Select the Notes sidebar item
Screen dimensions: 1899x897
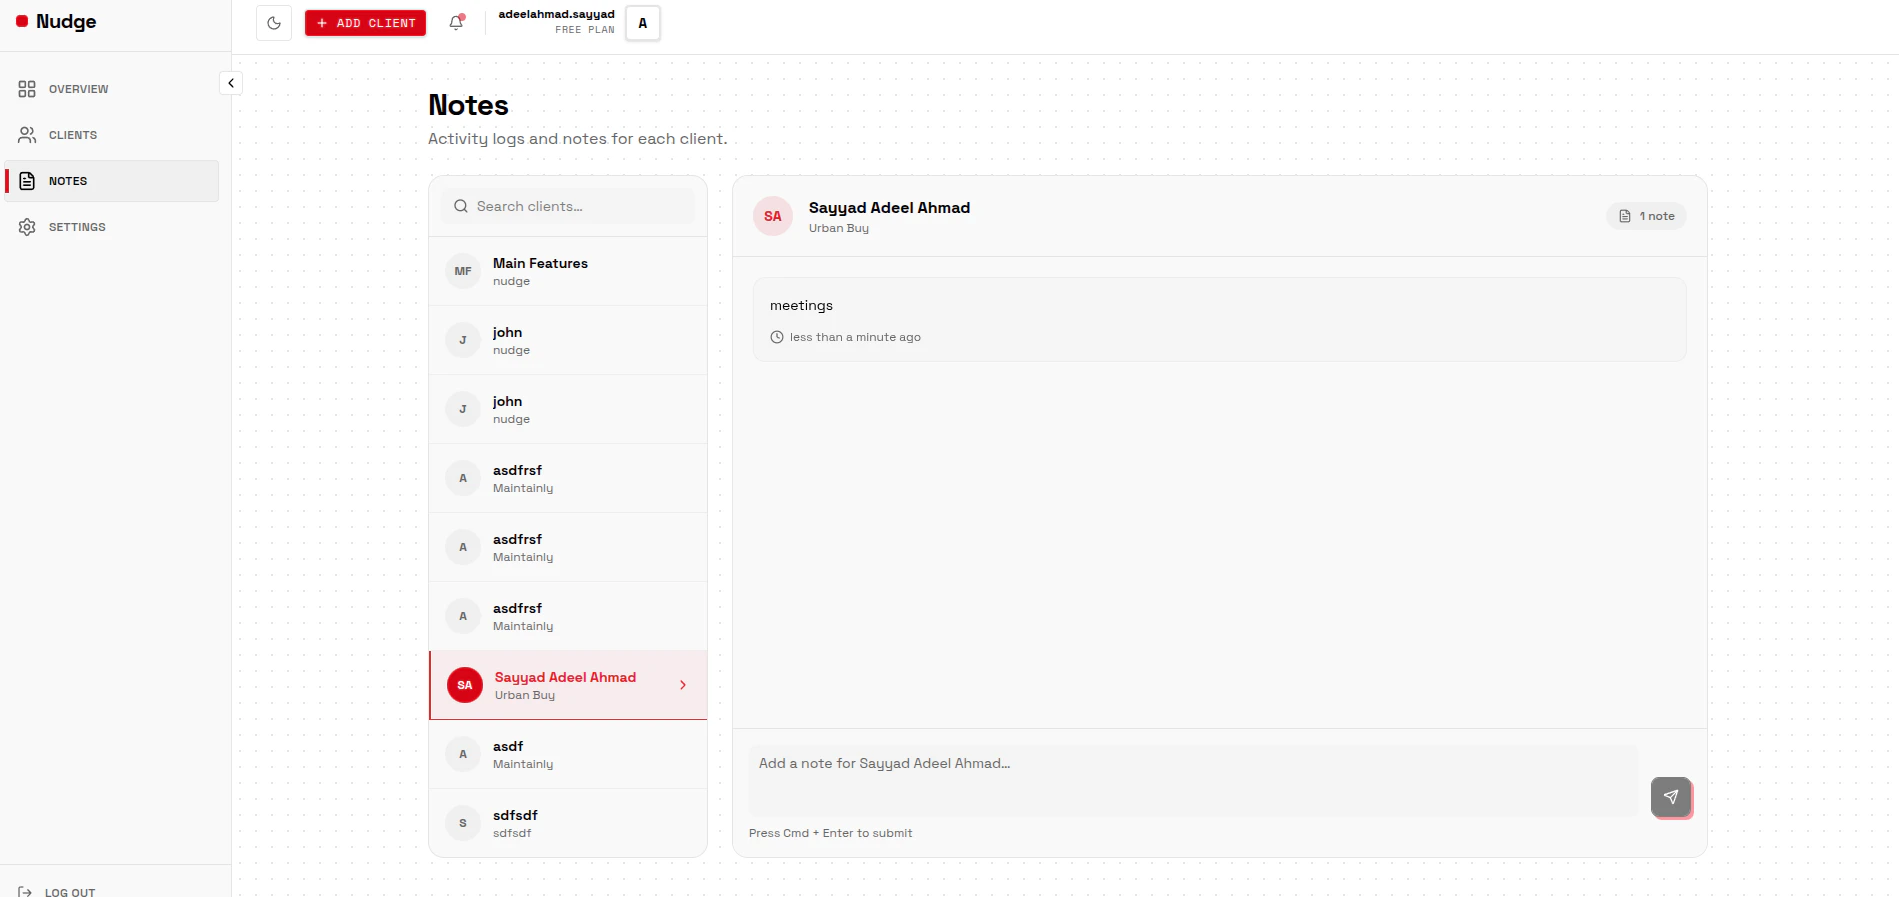click(x=112, y=181)
